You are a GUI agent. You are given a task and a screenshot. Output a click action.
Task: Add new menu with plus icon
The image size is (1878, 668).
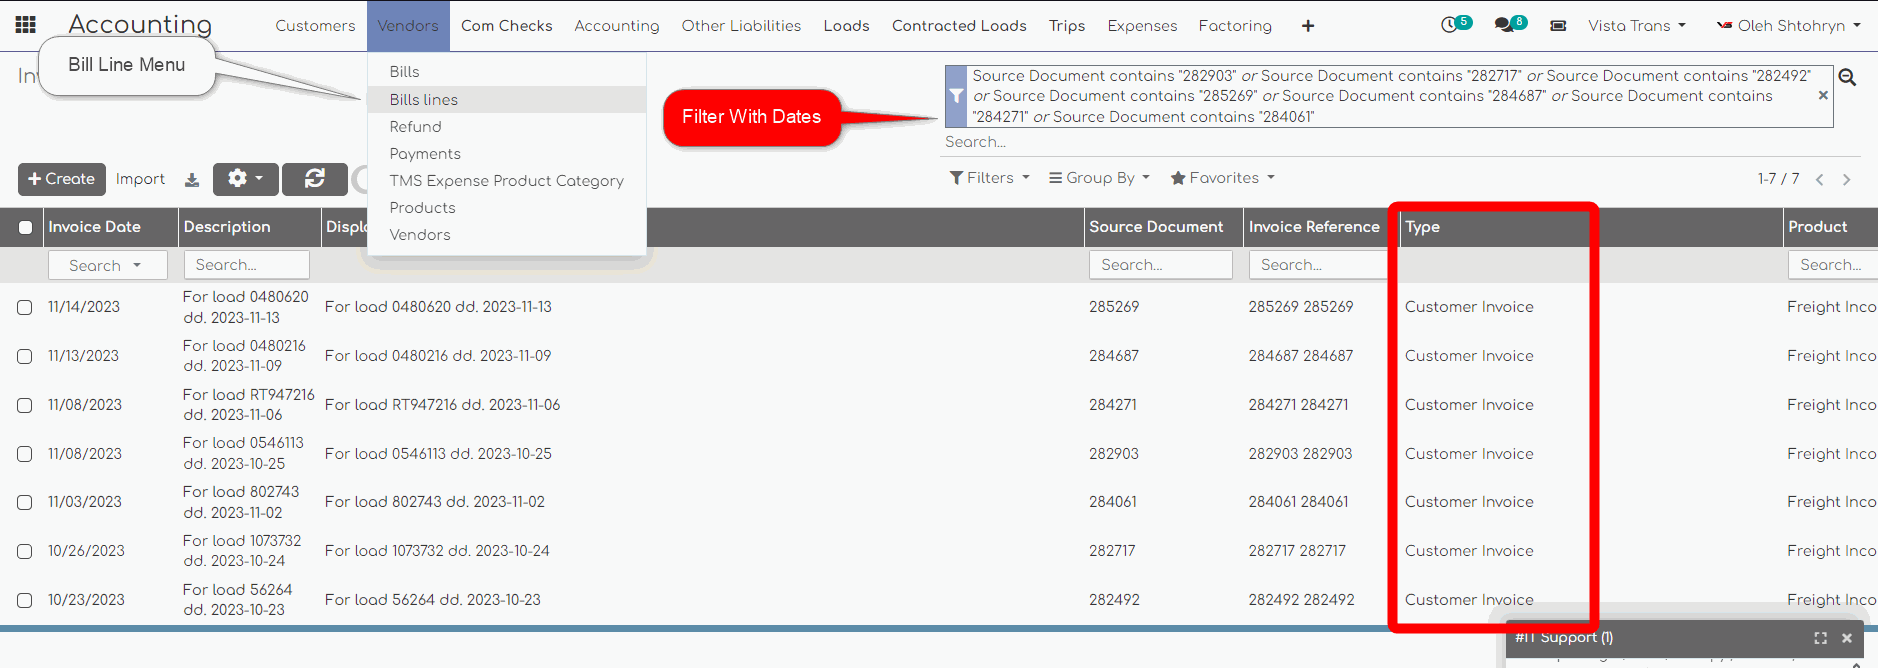tap(1308, 26)
